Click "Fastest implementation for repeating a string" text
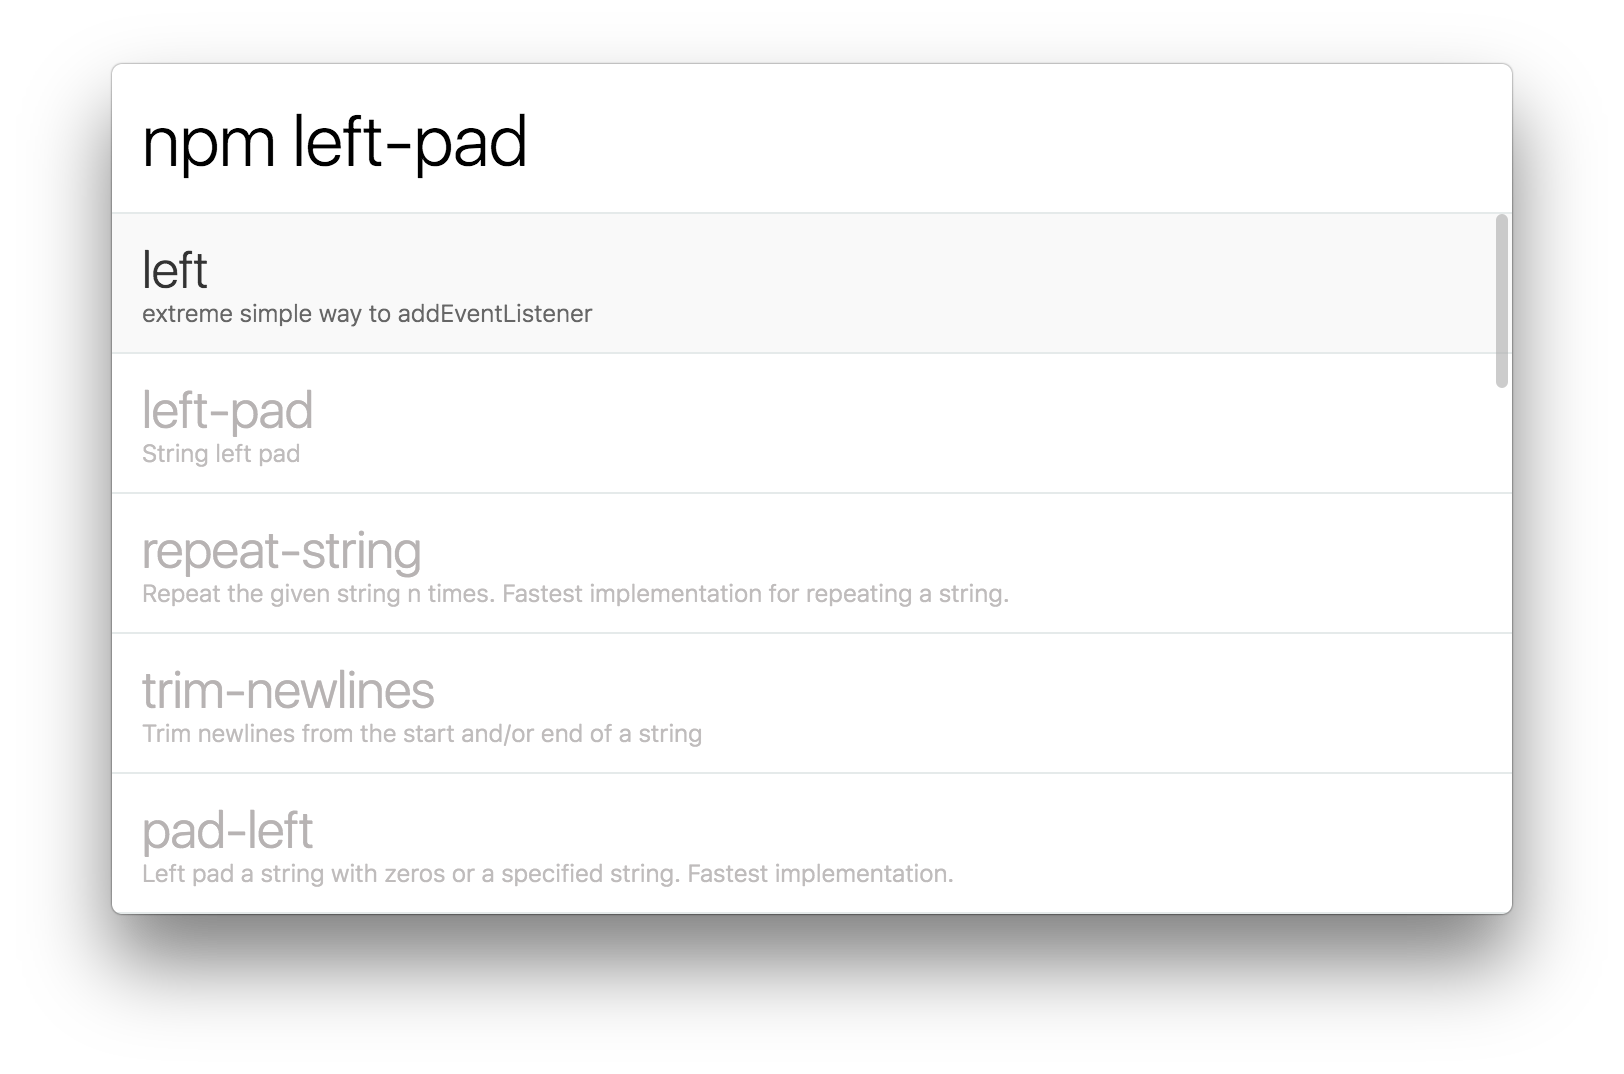This screenshot has height=1074, width=1624. [755, 594]
